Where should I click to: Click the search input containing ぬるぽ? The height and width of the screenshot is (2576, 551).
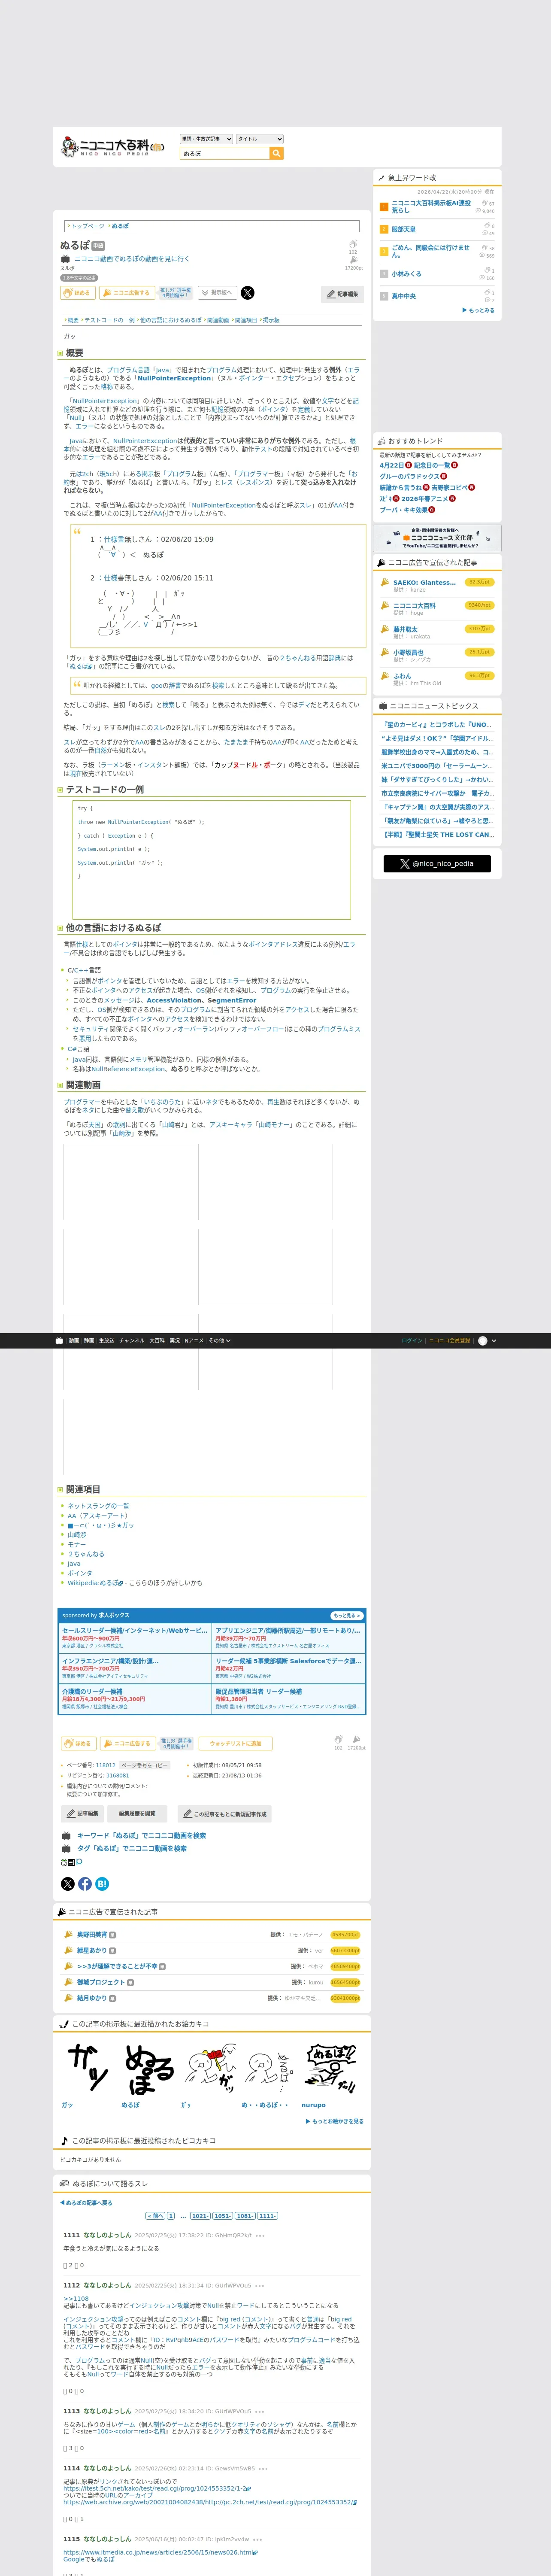click(225, 153)
